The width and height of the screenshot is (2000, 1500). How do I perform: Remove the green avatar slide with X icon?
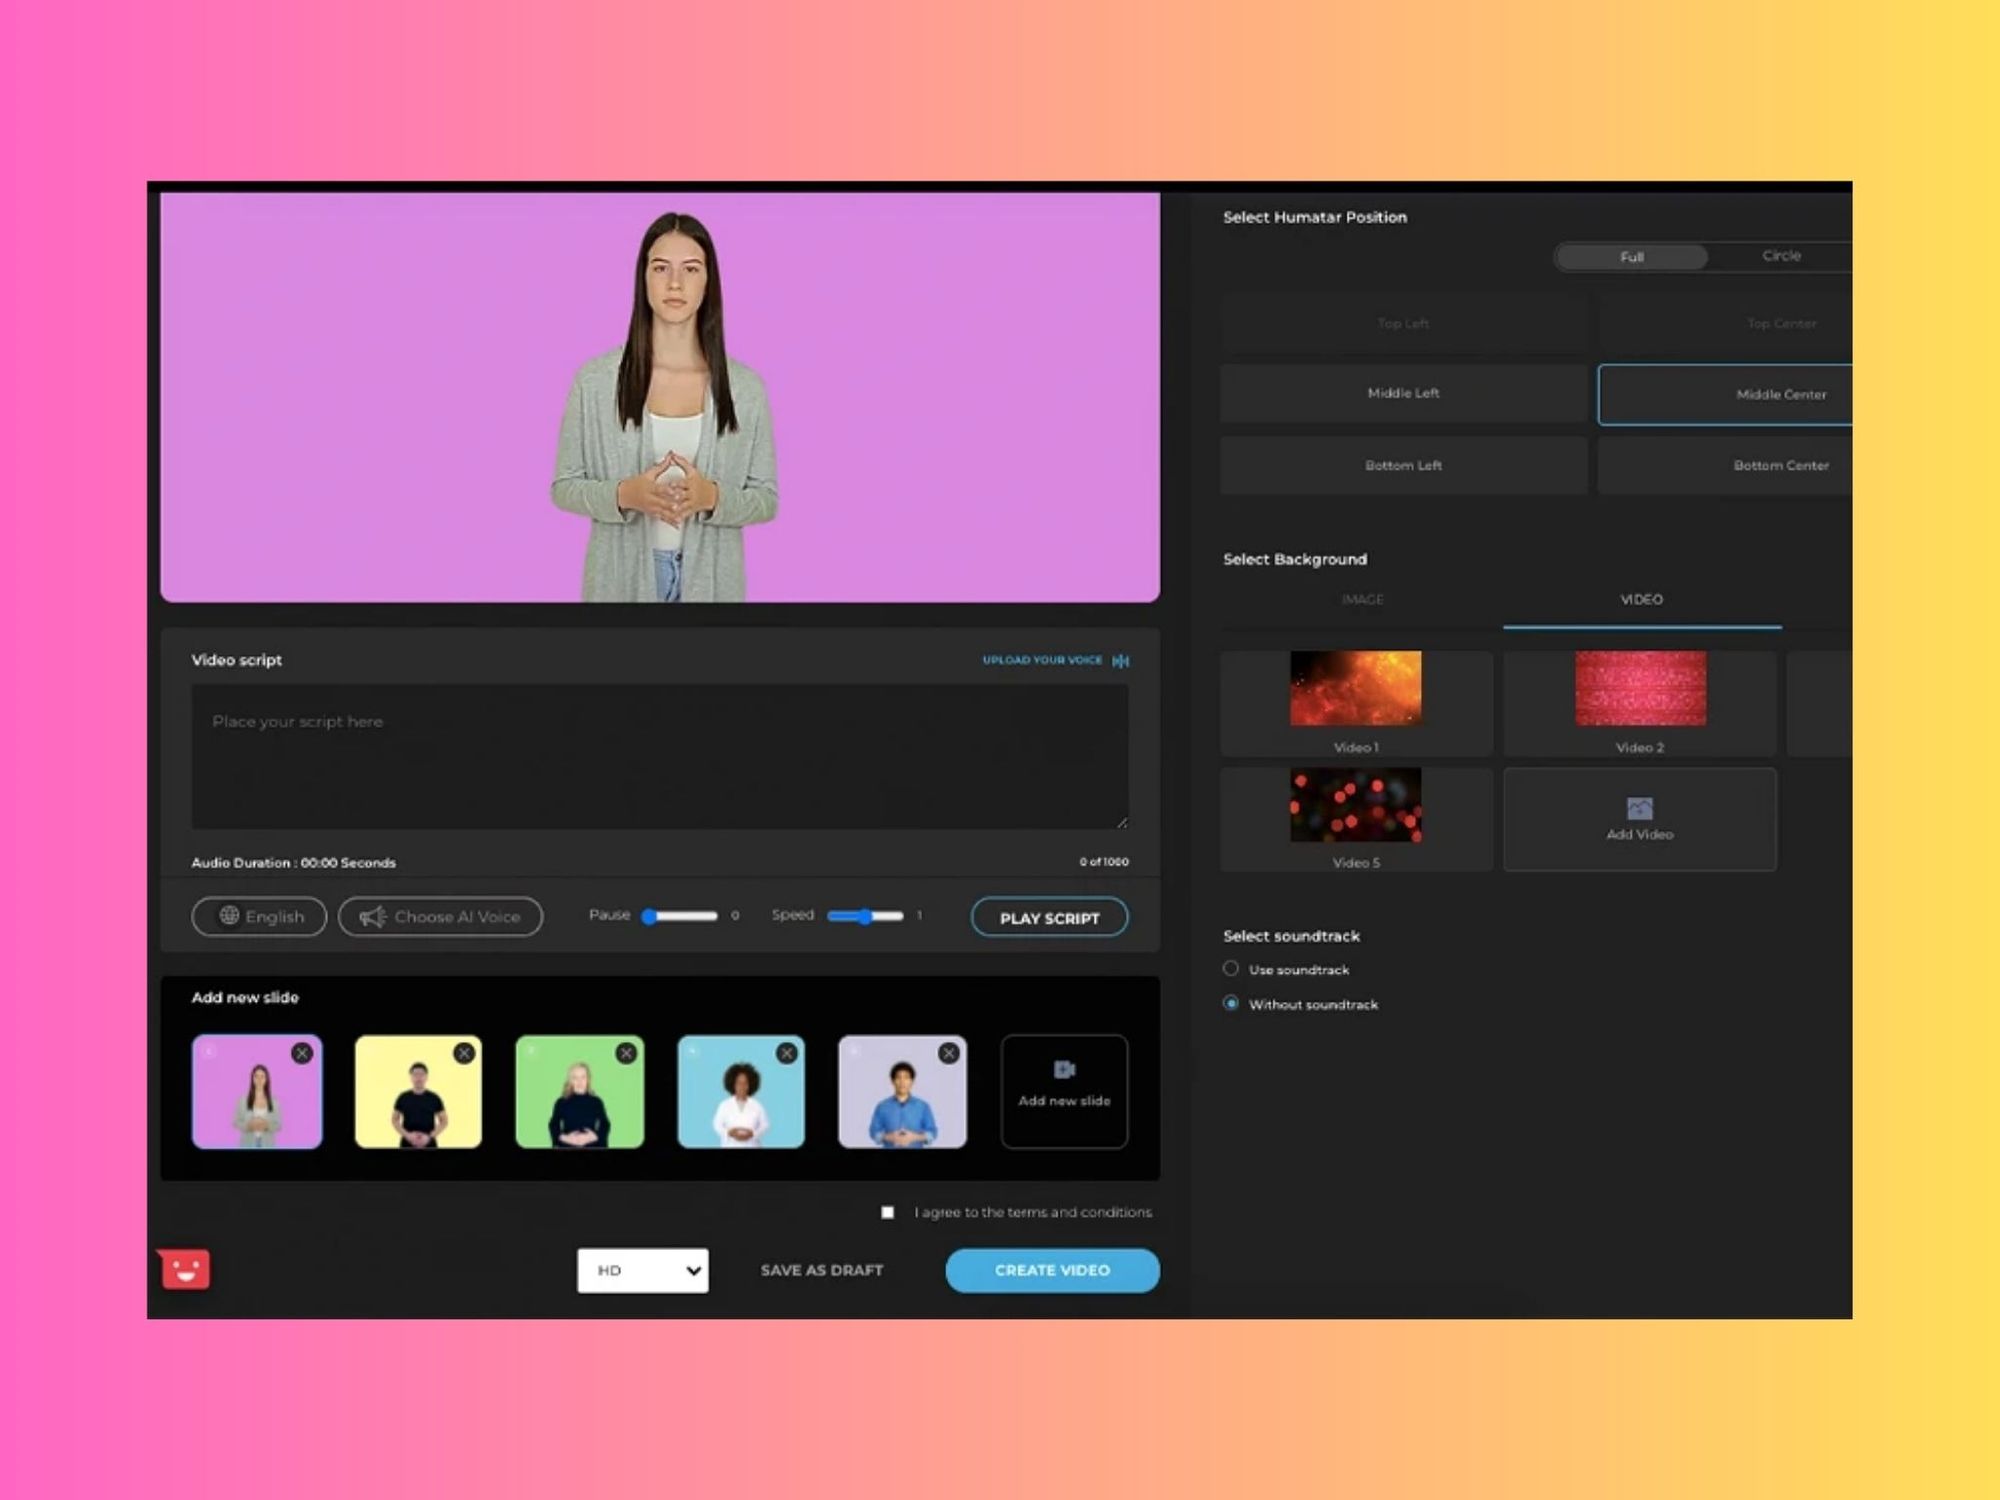coord(627,1053)
